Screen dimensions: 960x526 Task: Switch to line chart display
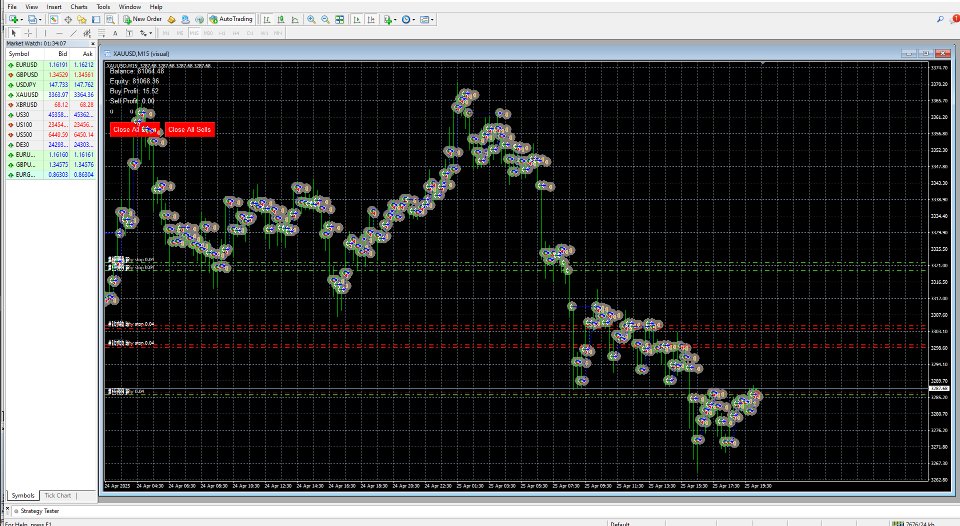coord(295,20)
